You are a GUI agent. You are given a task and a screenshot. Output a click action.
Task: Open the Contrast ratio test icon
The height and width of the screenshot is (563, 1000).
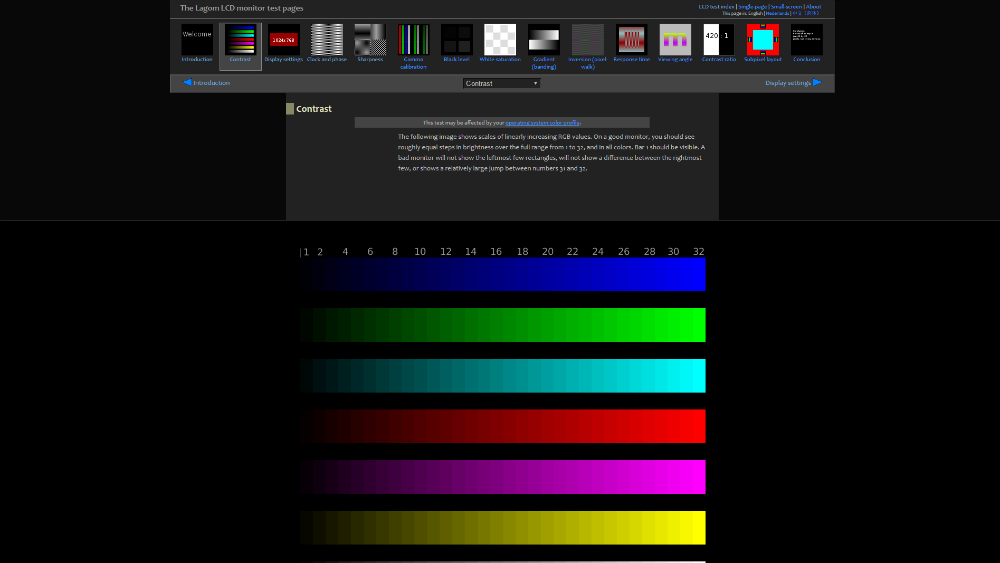[718, 40]
